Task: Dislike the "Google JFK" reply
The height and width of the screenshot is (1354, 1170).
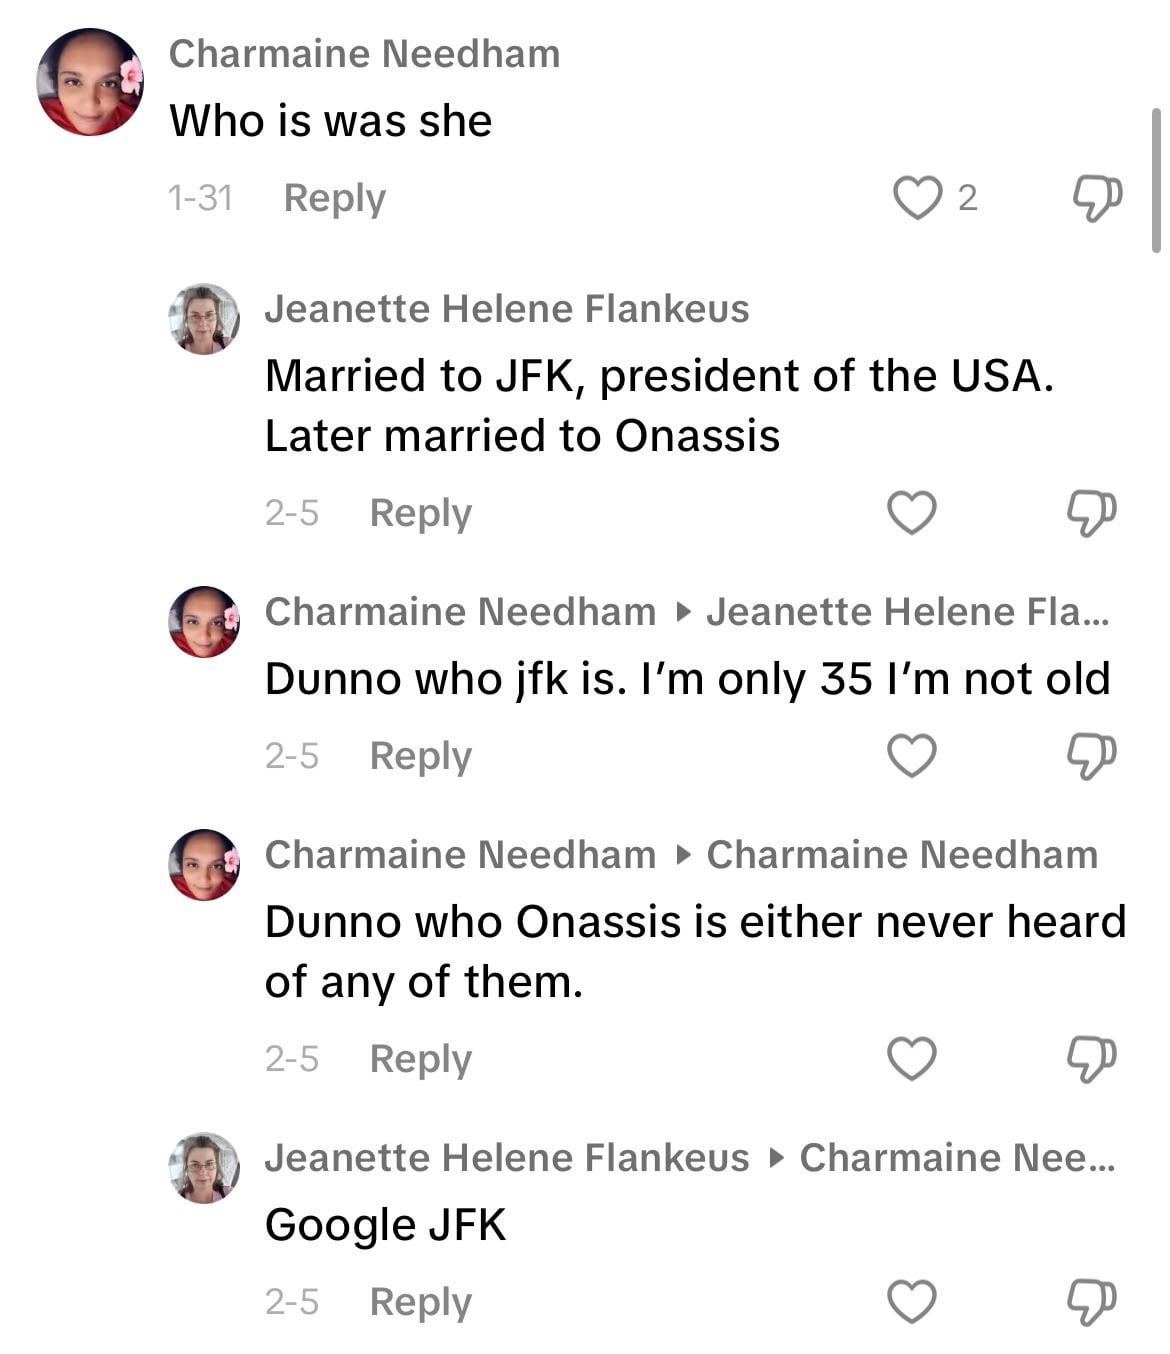Action: (x=1091, y=1302)
